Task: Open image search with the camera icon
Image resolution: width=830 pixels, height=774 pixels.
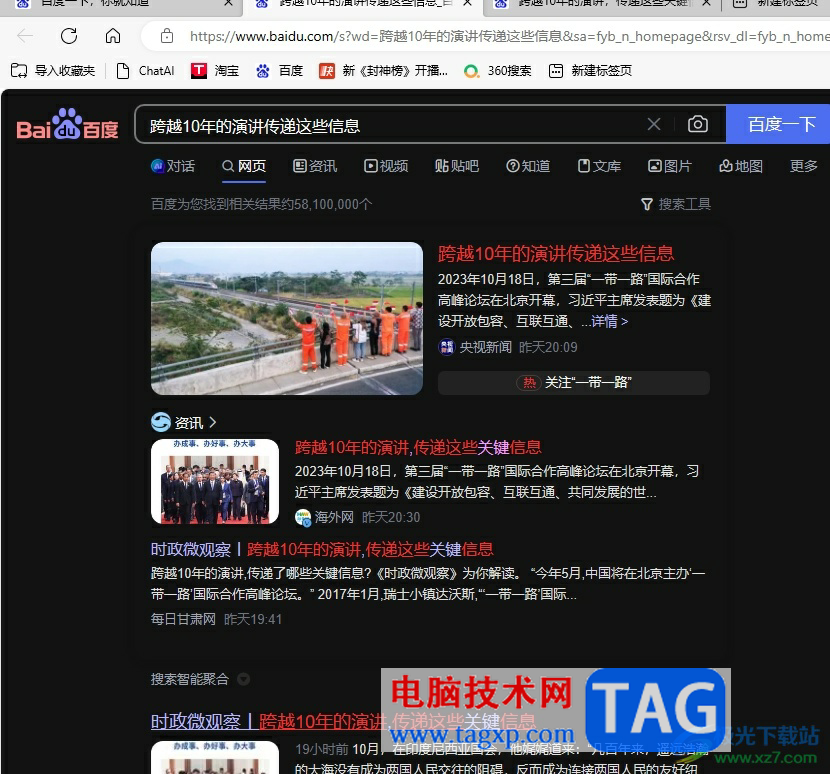Action: (x=698, y=124)
